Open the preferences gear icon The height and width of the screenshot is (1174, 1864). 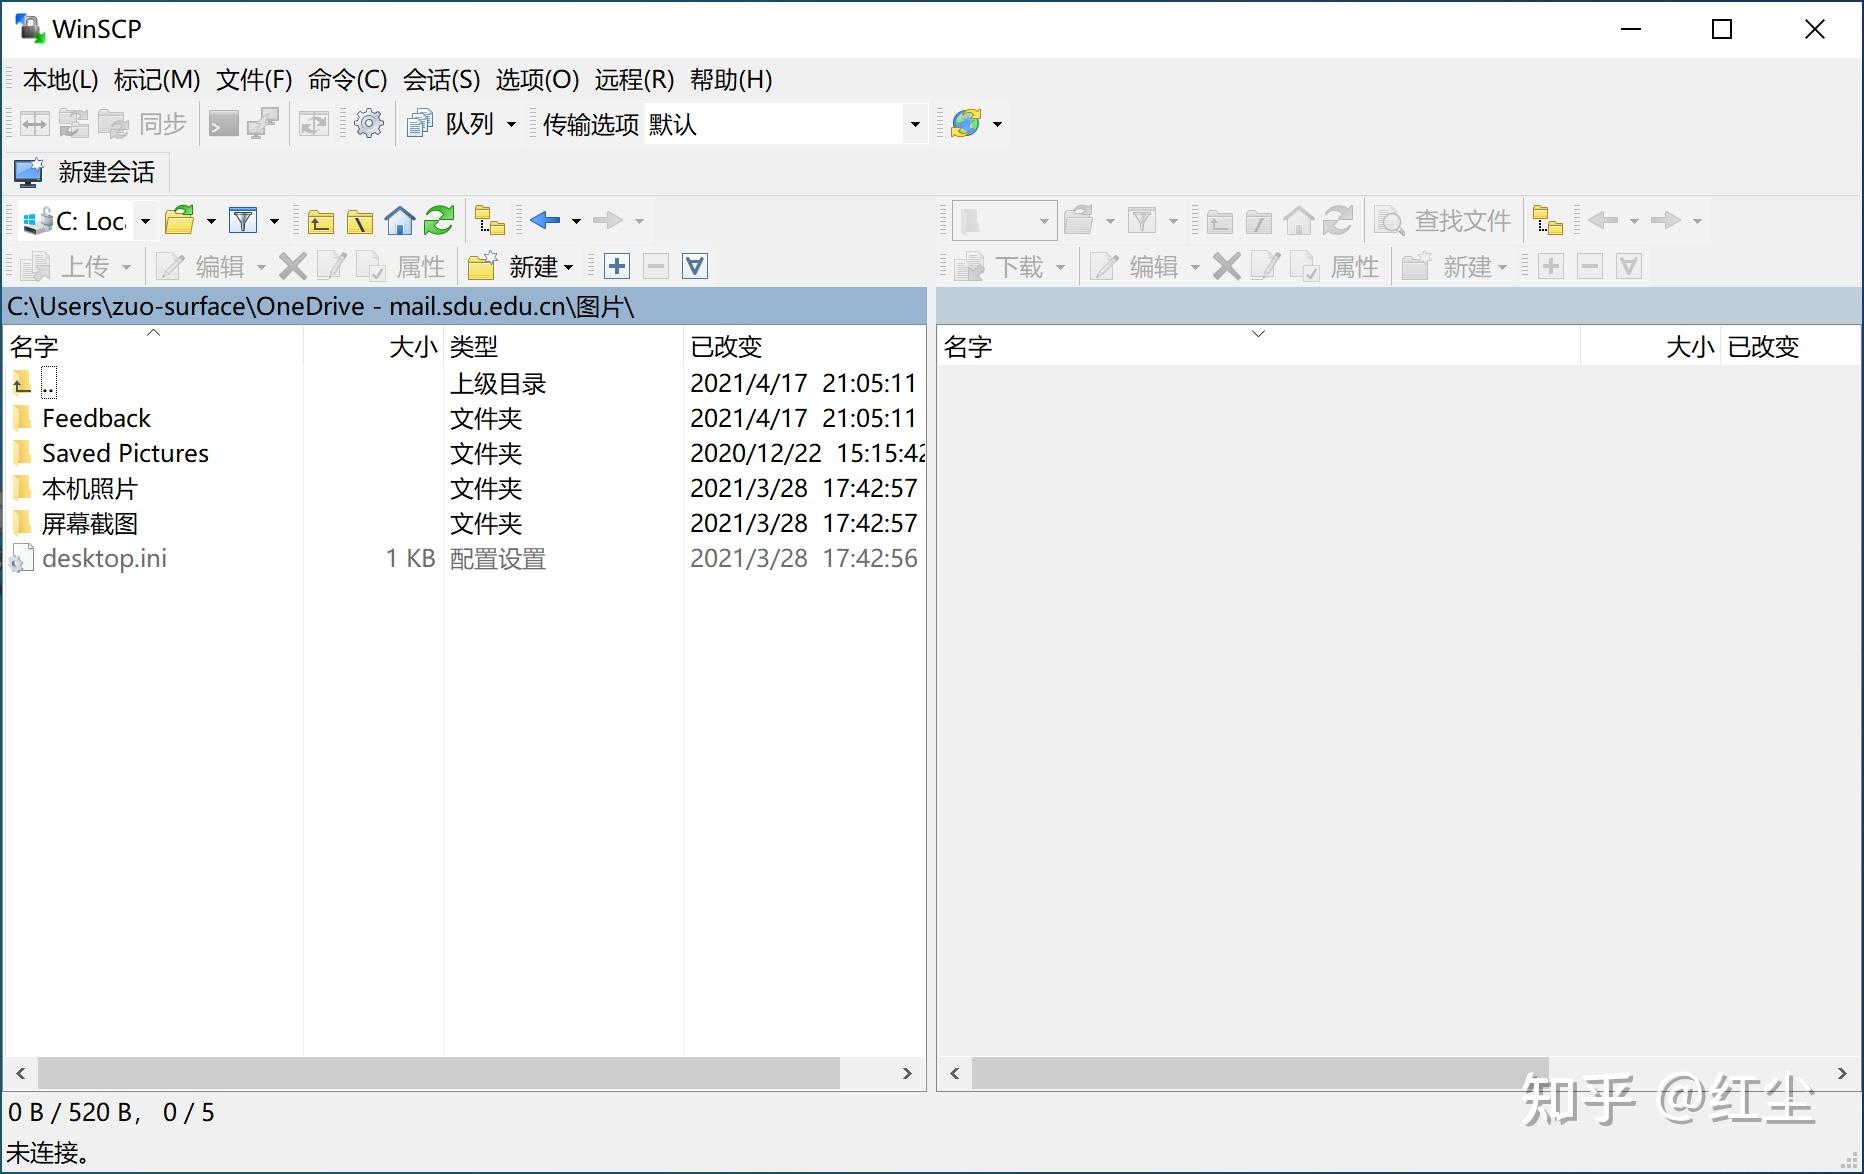point(368,123)
